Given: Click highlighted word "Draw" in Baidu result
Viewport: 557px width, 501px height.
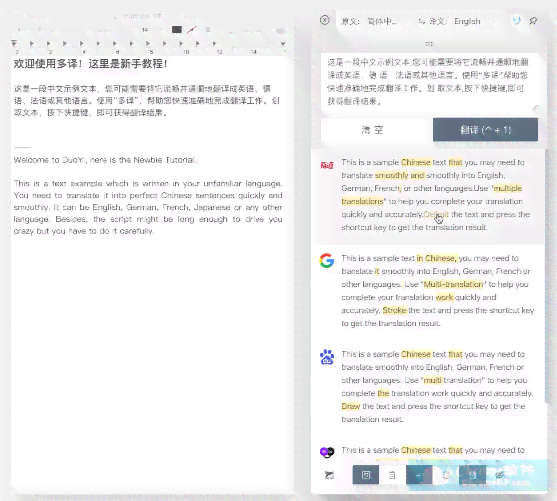Looking at the screenshot, I should [351, 406].
